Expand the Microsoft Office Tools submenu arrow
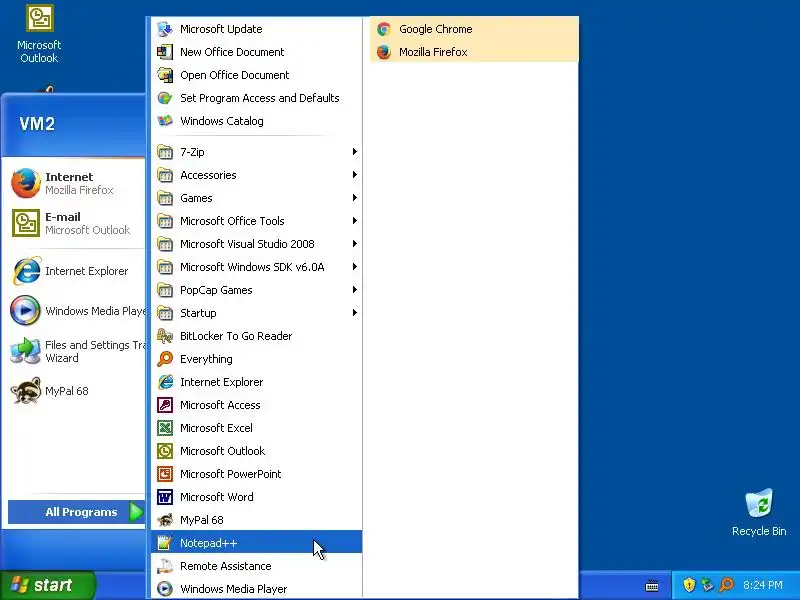Viewport: 800px width, 600px height. pyautogui.click(x=354, y=220)
